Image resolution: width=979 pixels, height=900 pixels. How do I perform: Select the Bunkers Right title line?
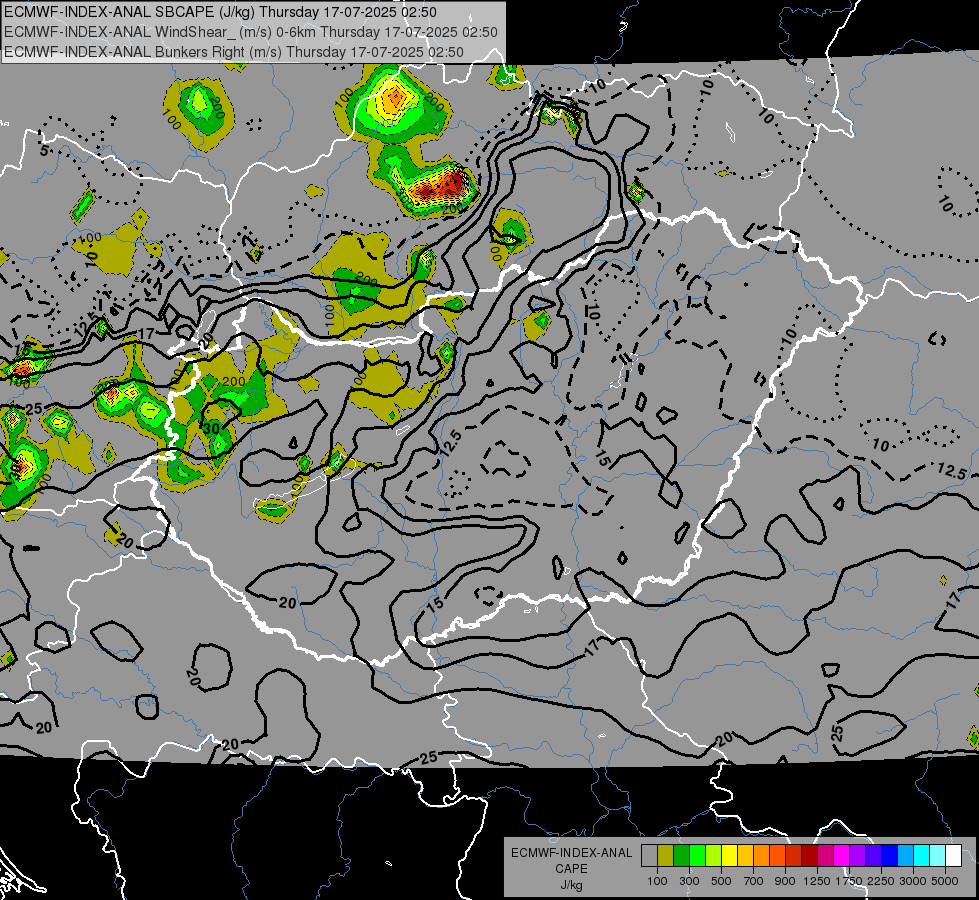234,52
